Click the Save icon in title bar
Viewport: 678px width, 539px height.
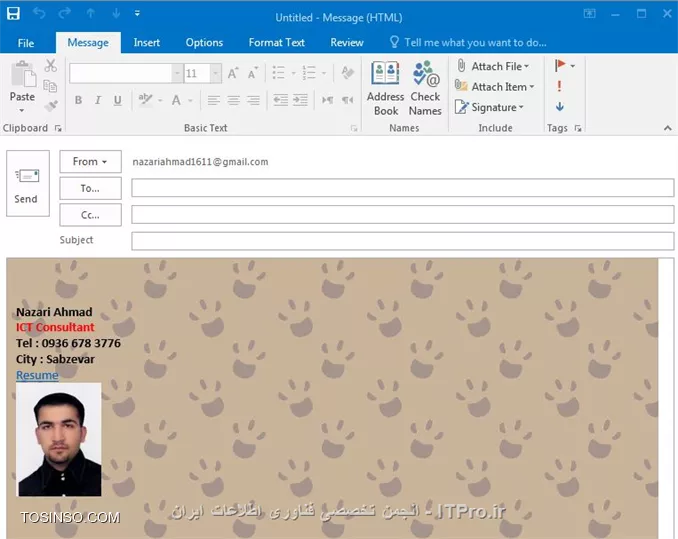[x=13, y=13]
